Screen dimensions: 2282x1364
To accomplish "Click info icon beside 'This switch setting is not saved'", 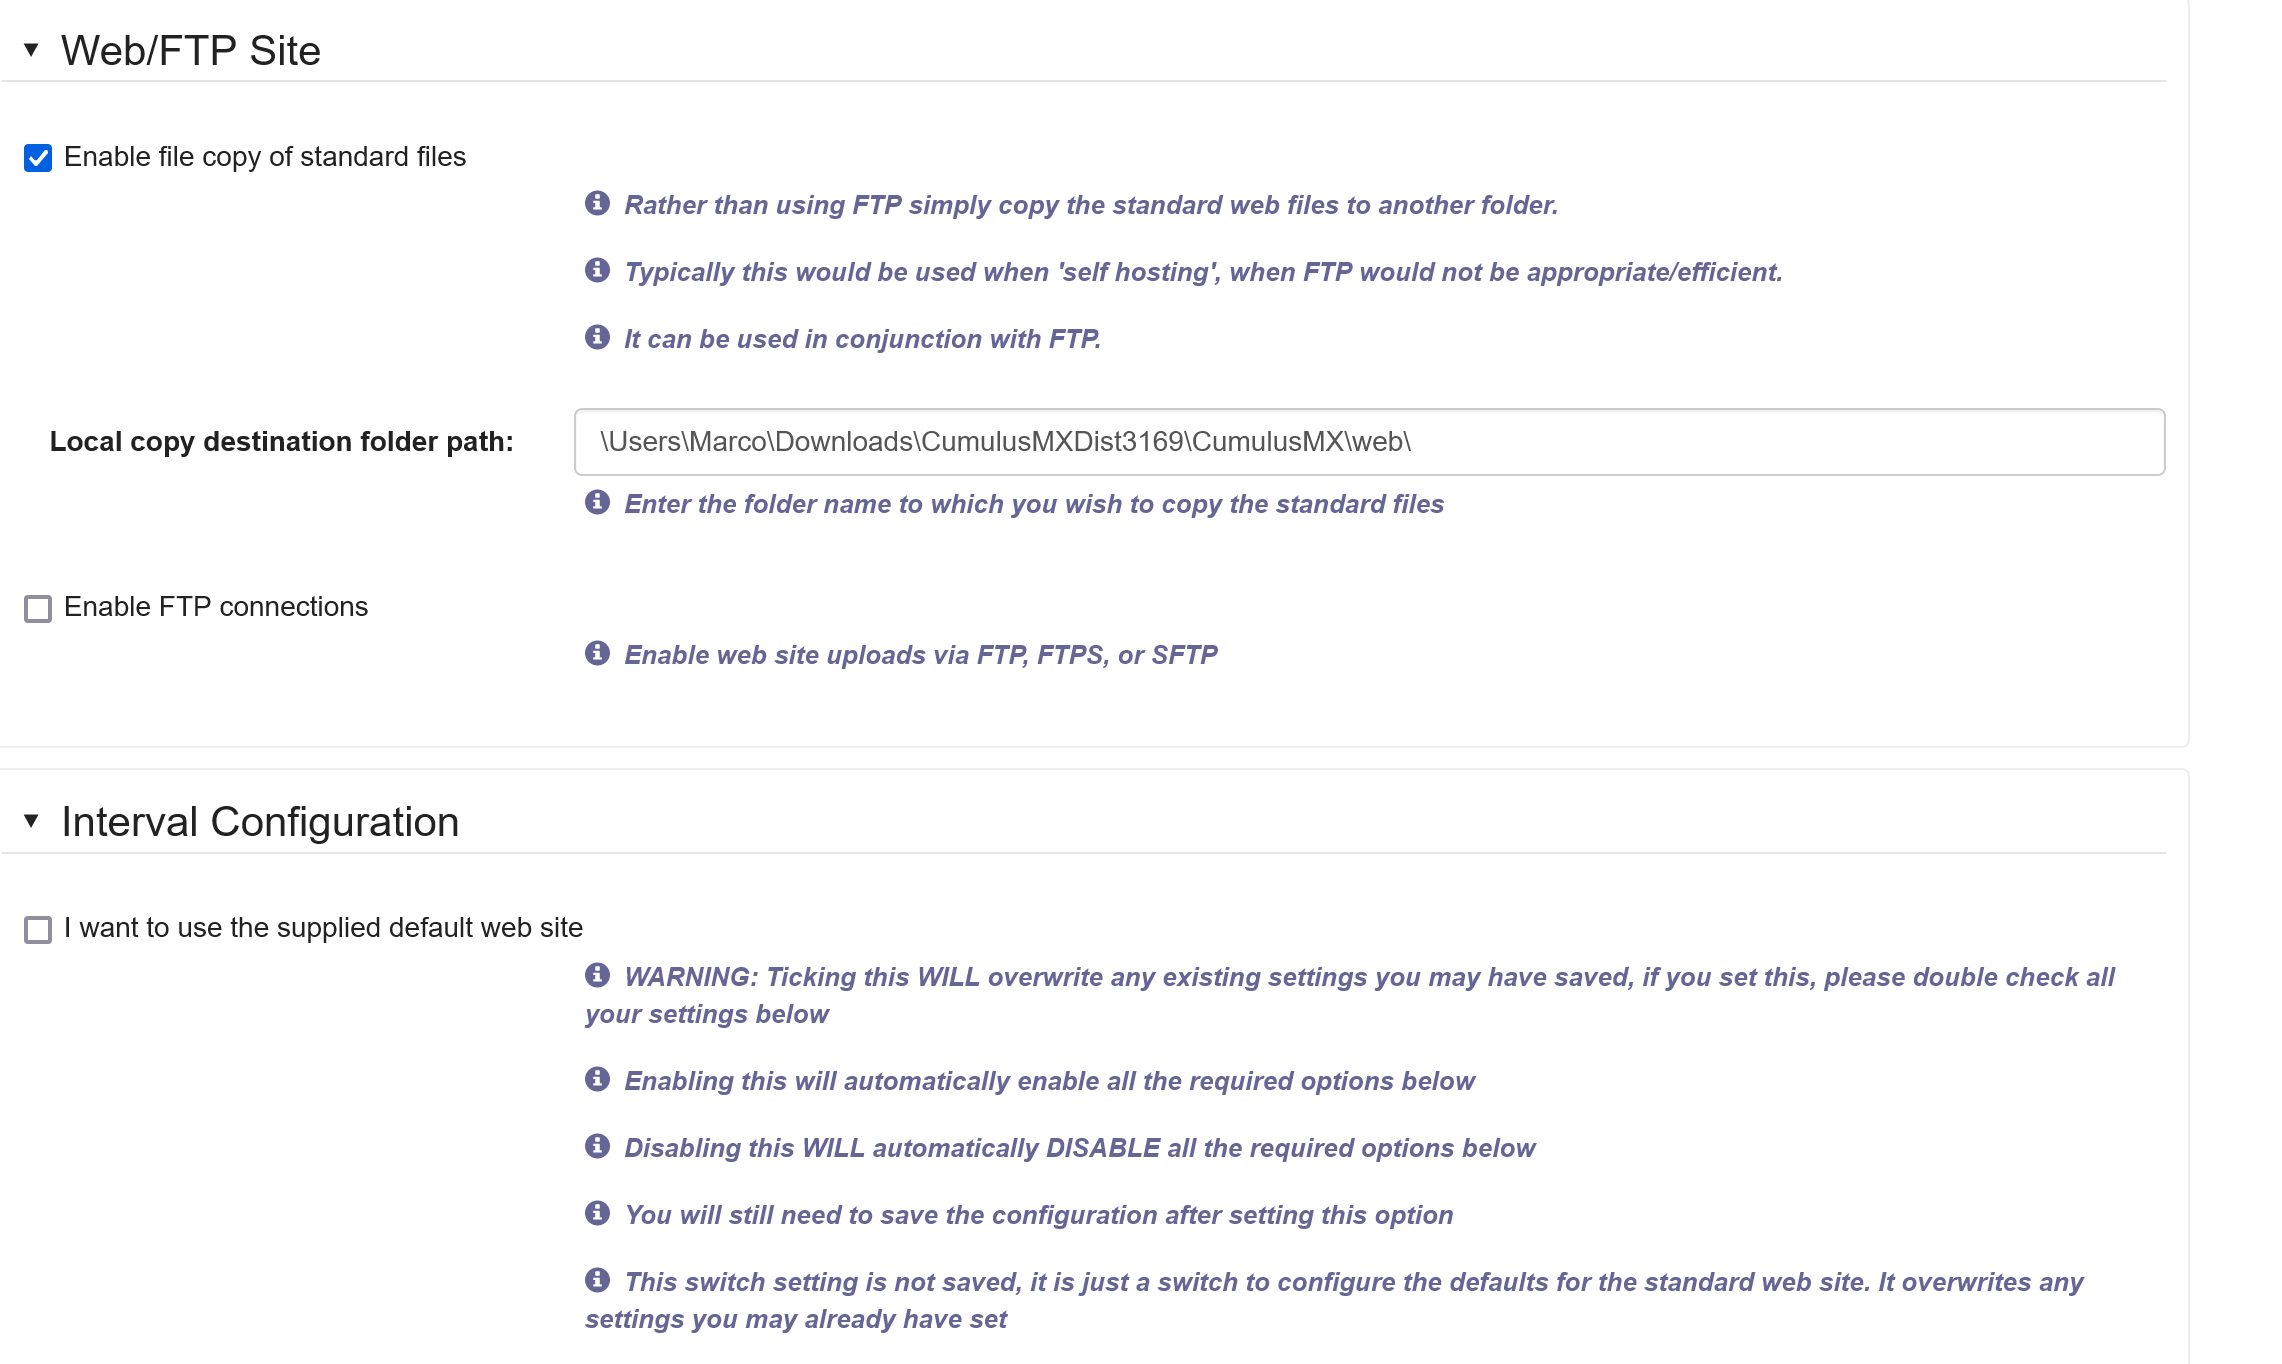I will click(597, 1280).
